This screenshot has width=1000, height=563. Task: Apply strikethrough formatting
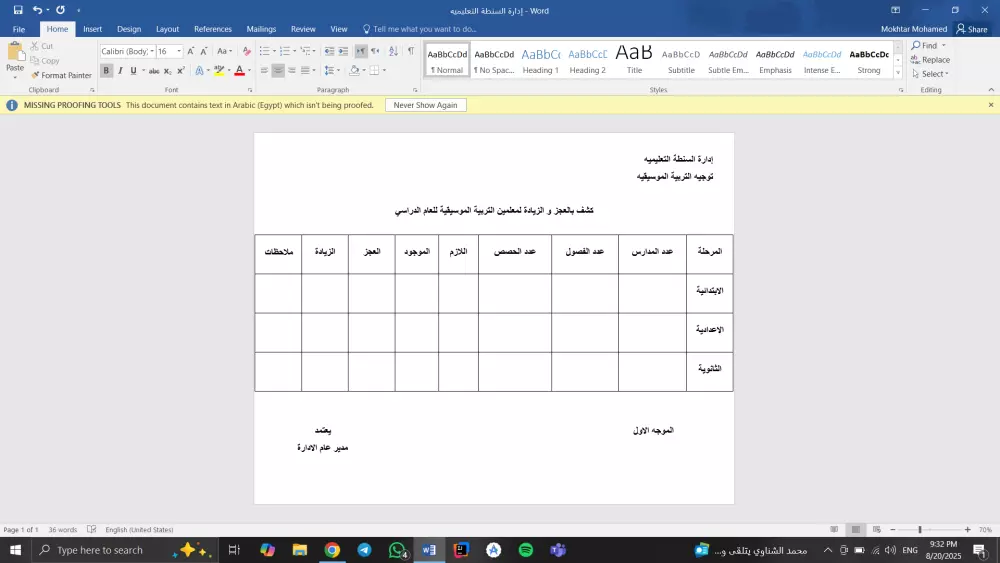pyautogui.click(x=154, y=71)
